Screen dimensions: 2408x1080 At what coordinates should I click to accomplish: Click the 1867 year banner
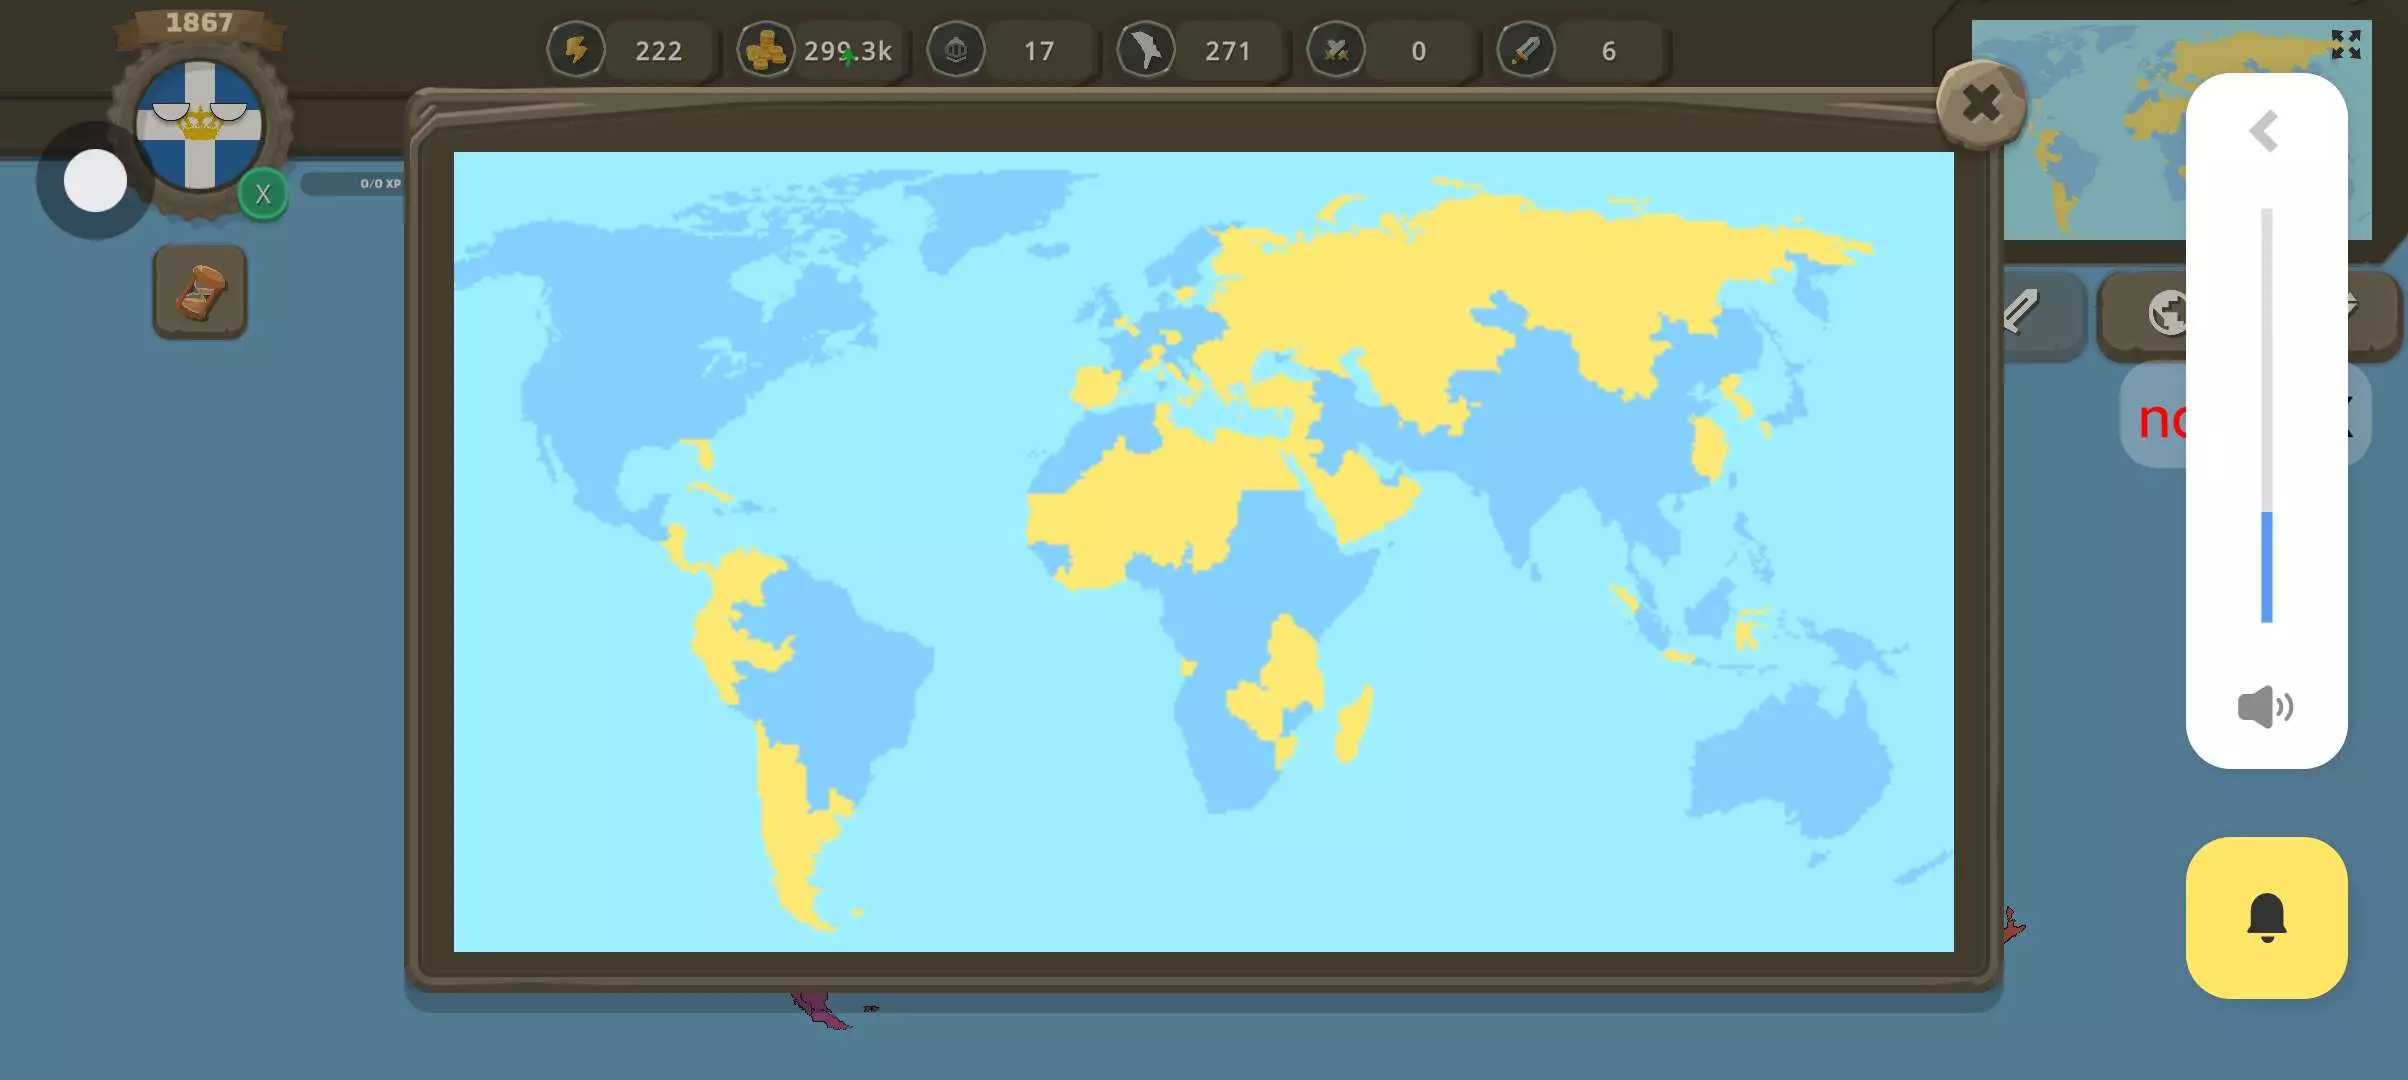199,23
